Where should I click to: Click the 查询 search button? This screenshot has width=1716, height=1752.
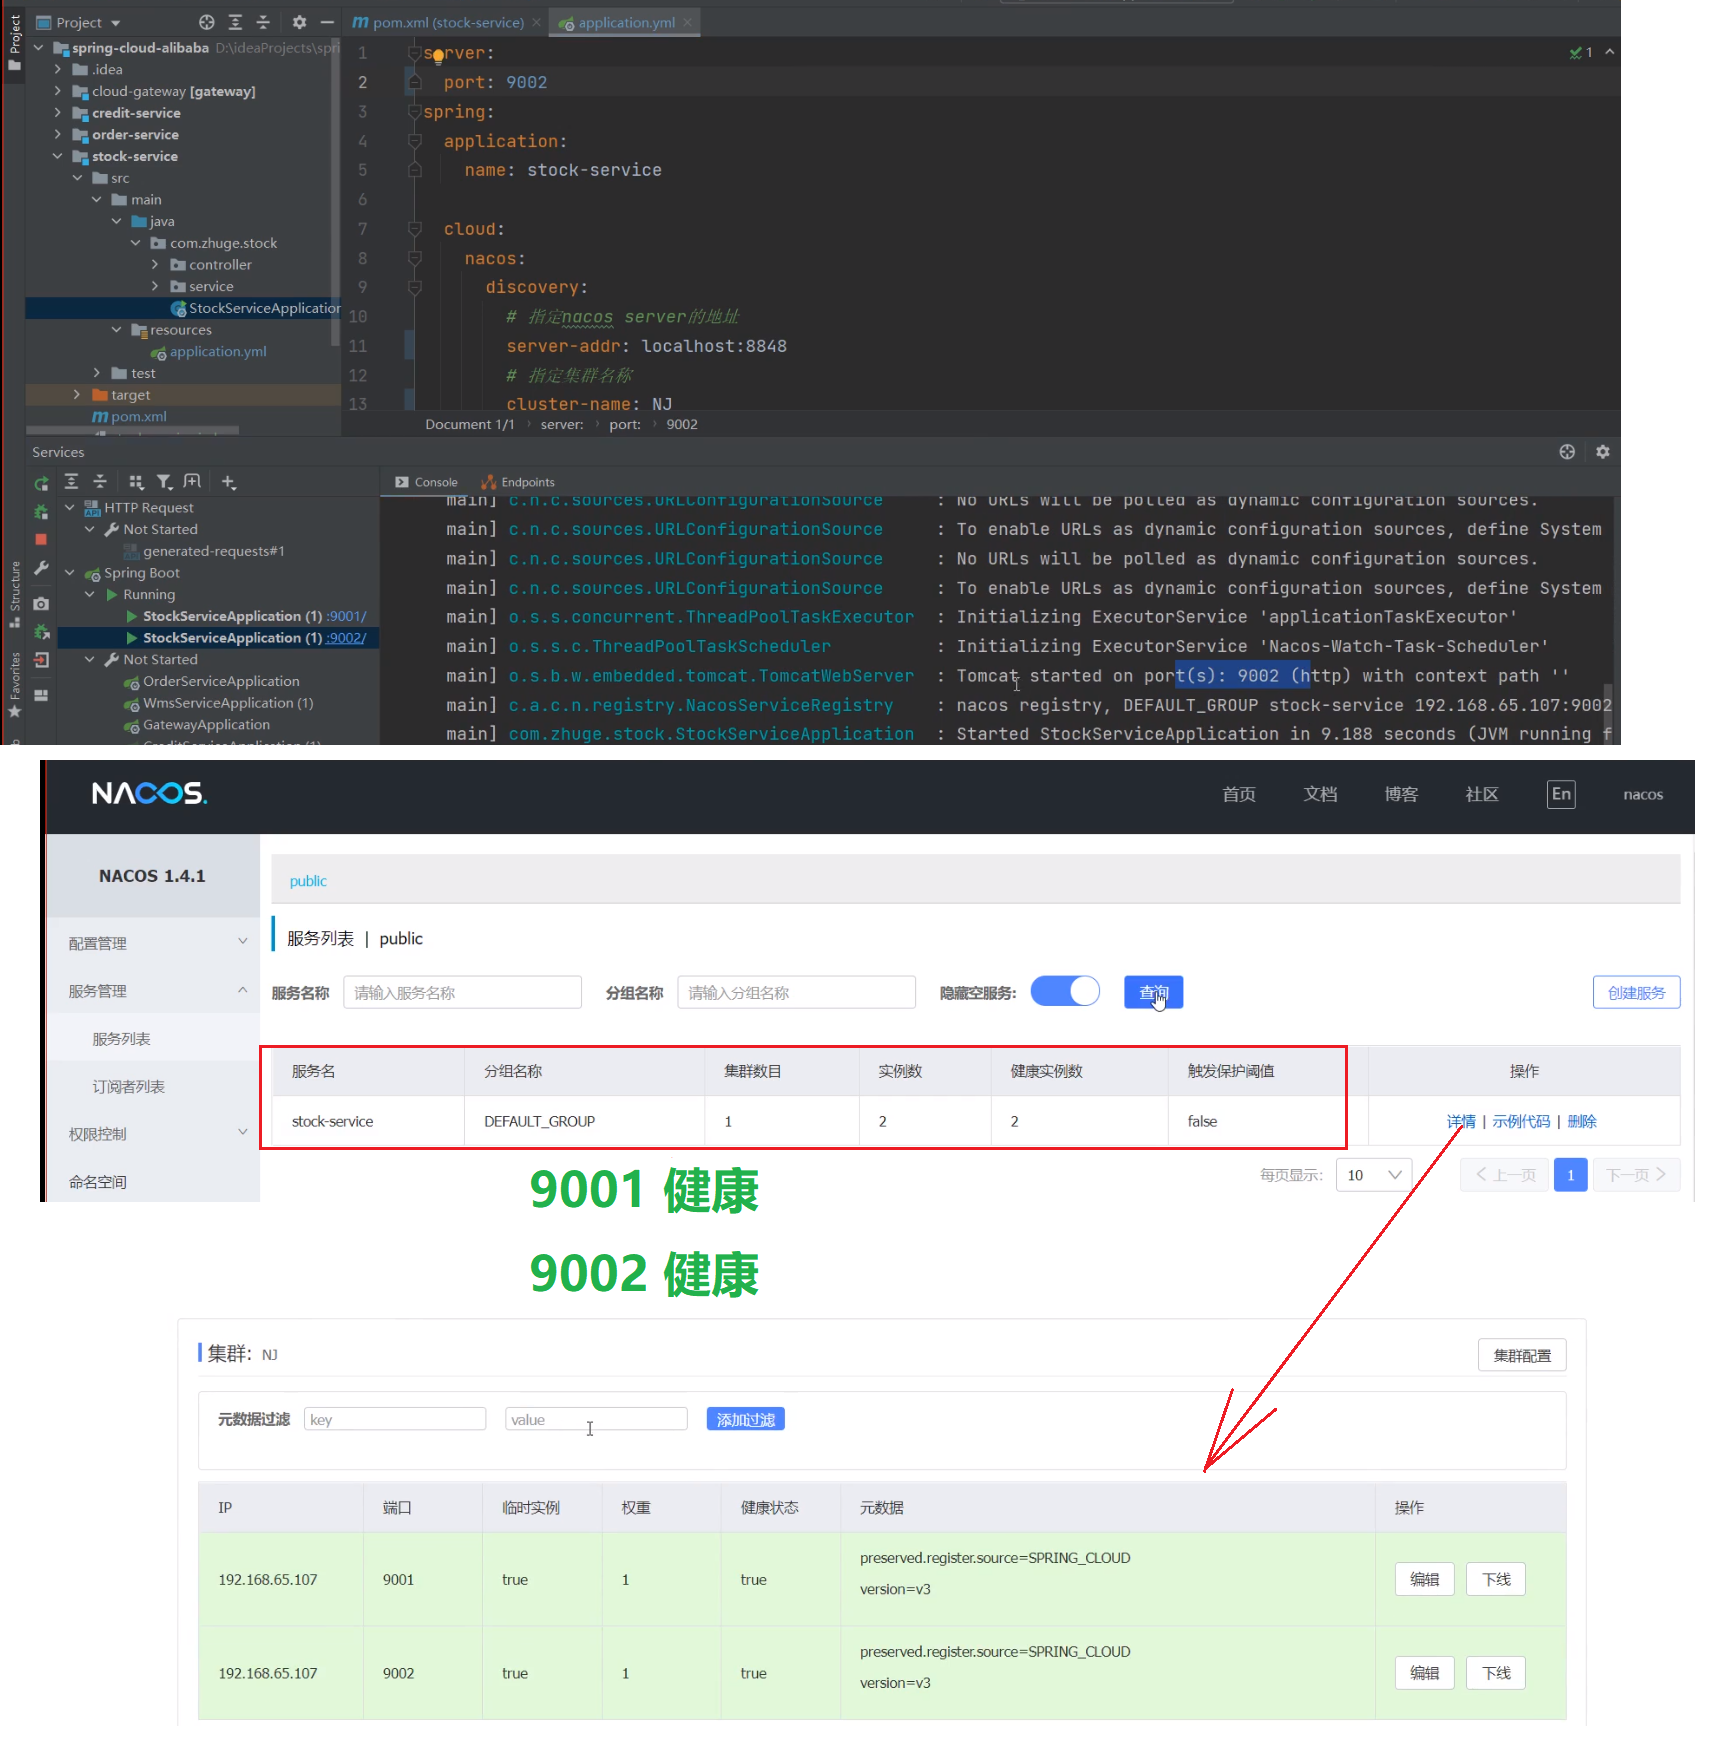coord(1153,992)
